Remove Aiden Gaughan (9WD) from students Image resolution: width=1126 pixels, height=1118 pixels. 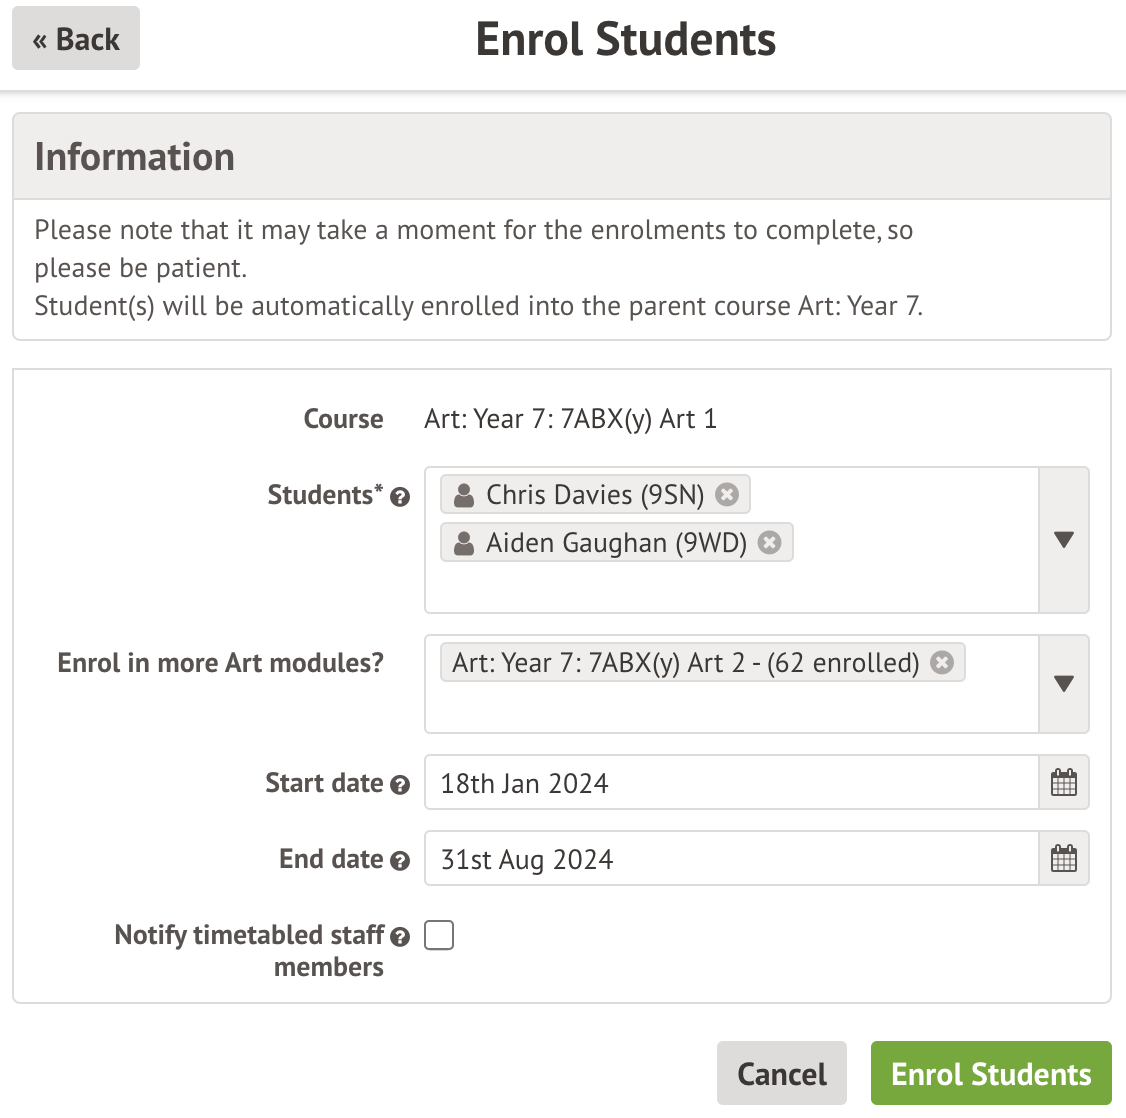tap(769, 542)
